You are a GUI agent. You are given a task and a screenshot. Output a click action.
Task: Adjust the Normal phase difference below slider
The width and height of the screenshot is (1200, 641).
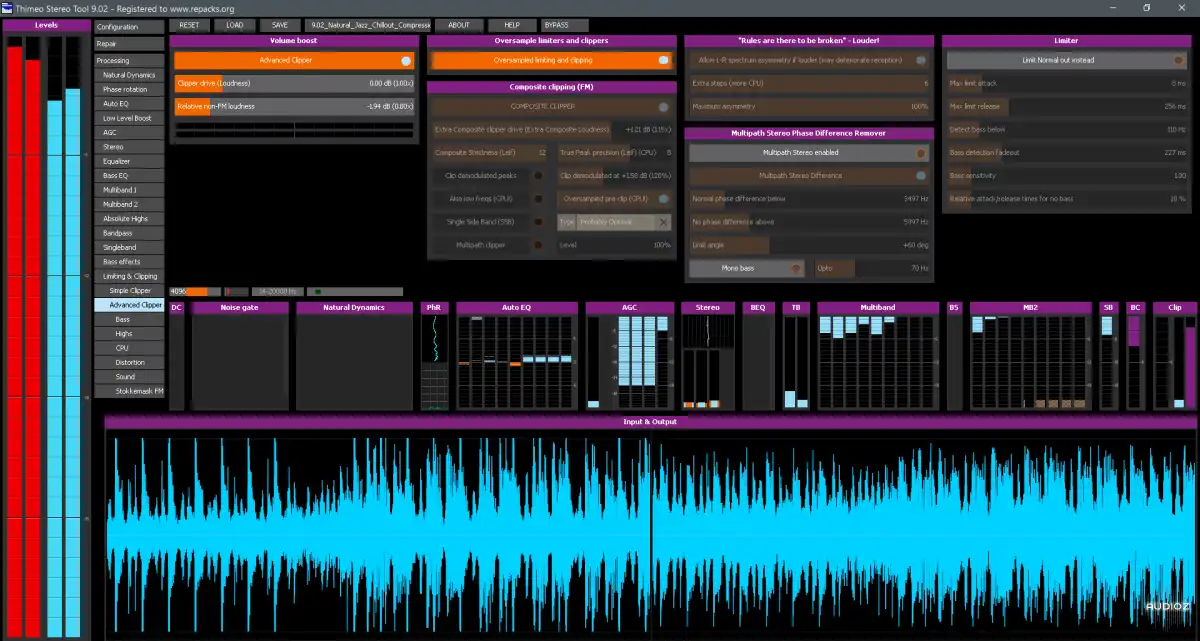click(810, 199)
